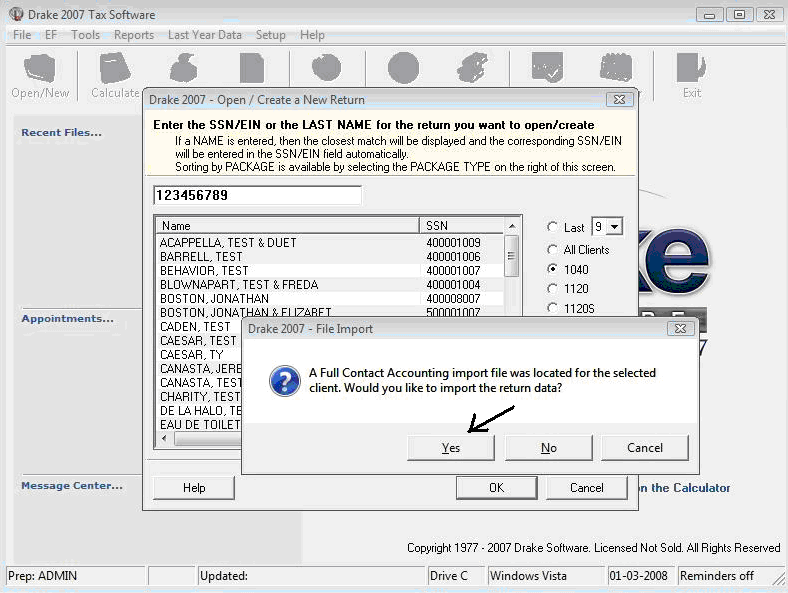Close the File Import dialog
Viewport: 788px width, 593px height.
click(x=680, y=329)
